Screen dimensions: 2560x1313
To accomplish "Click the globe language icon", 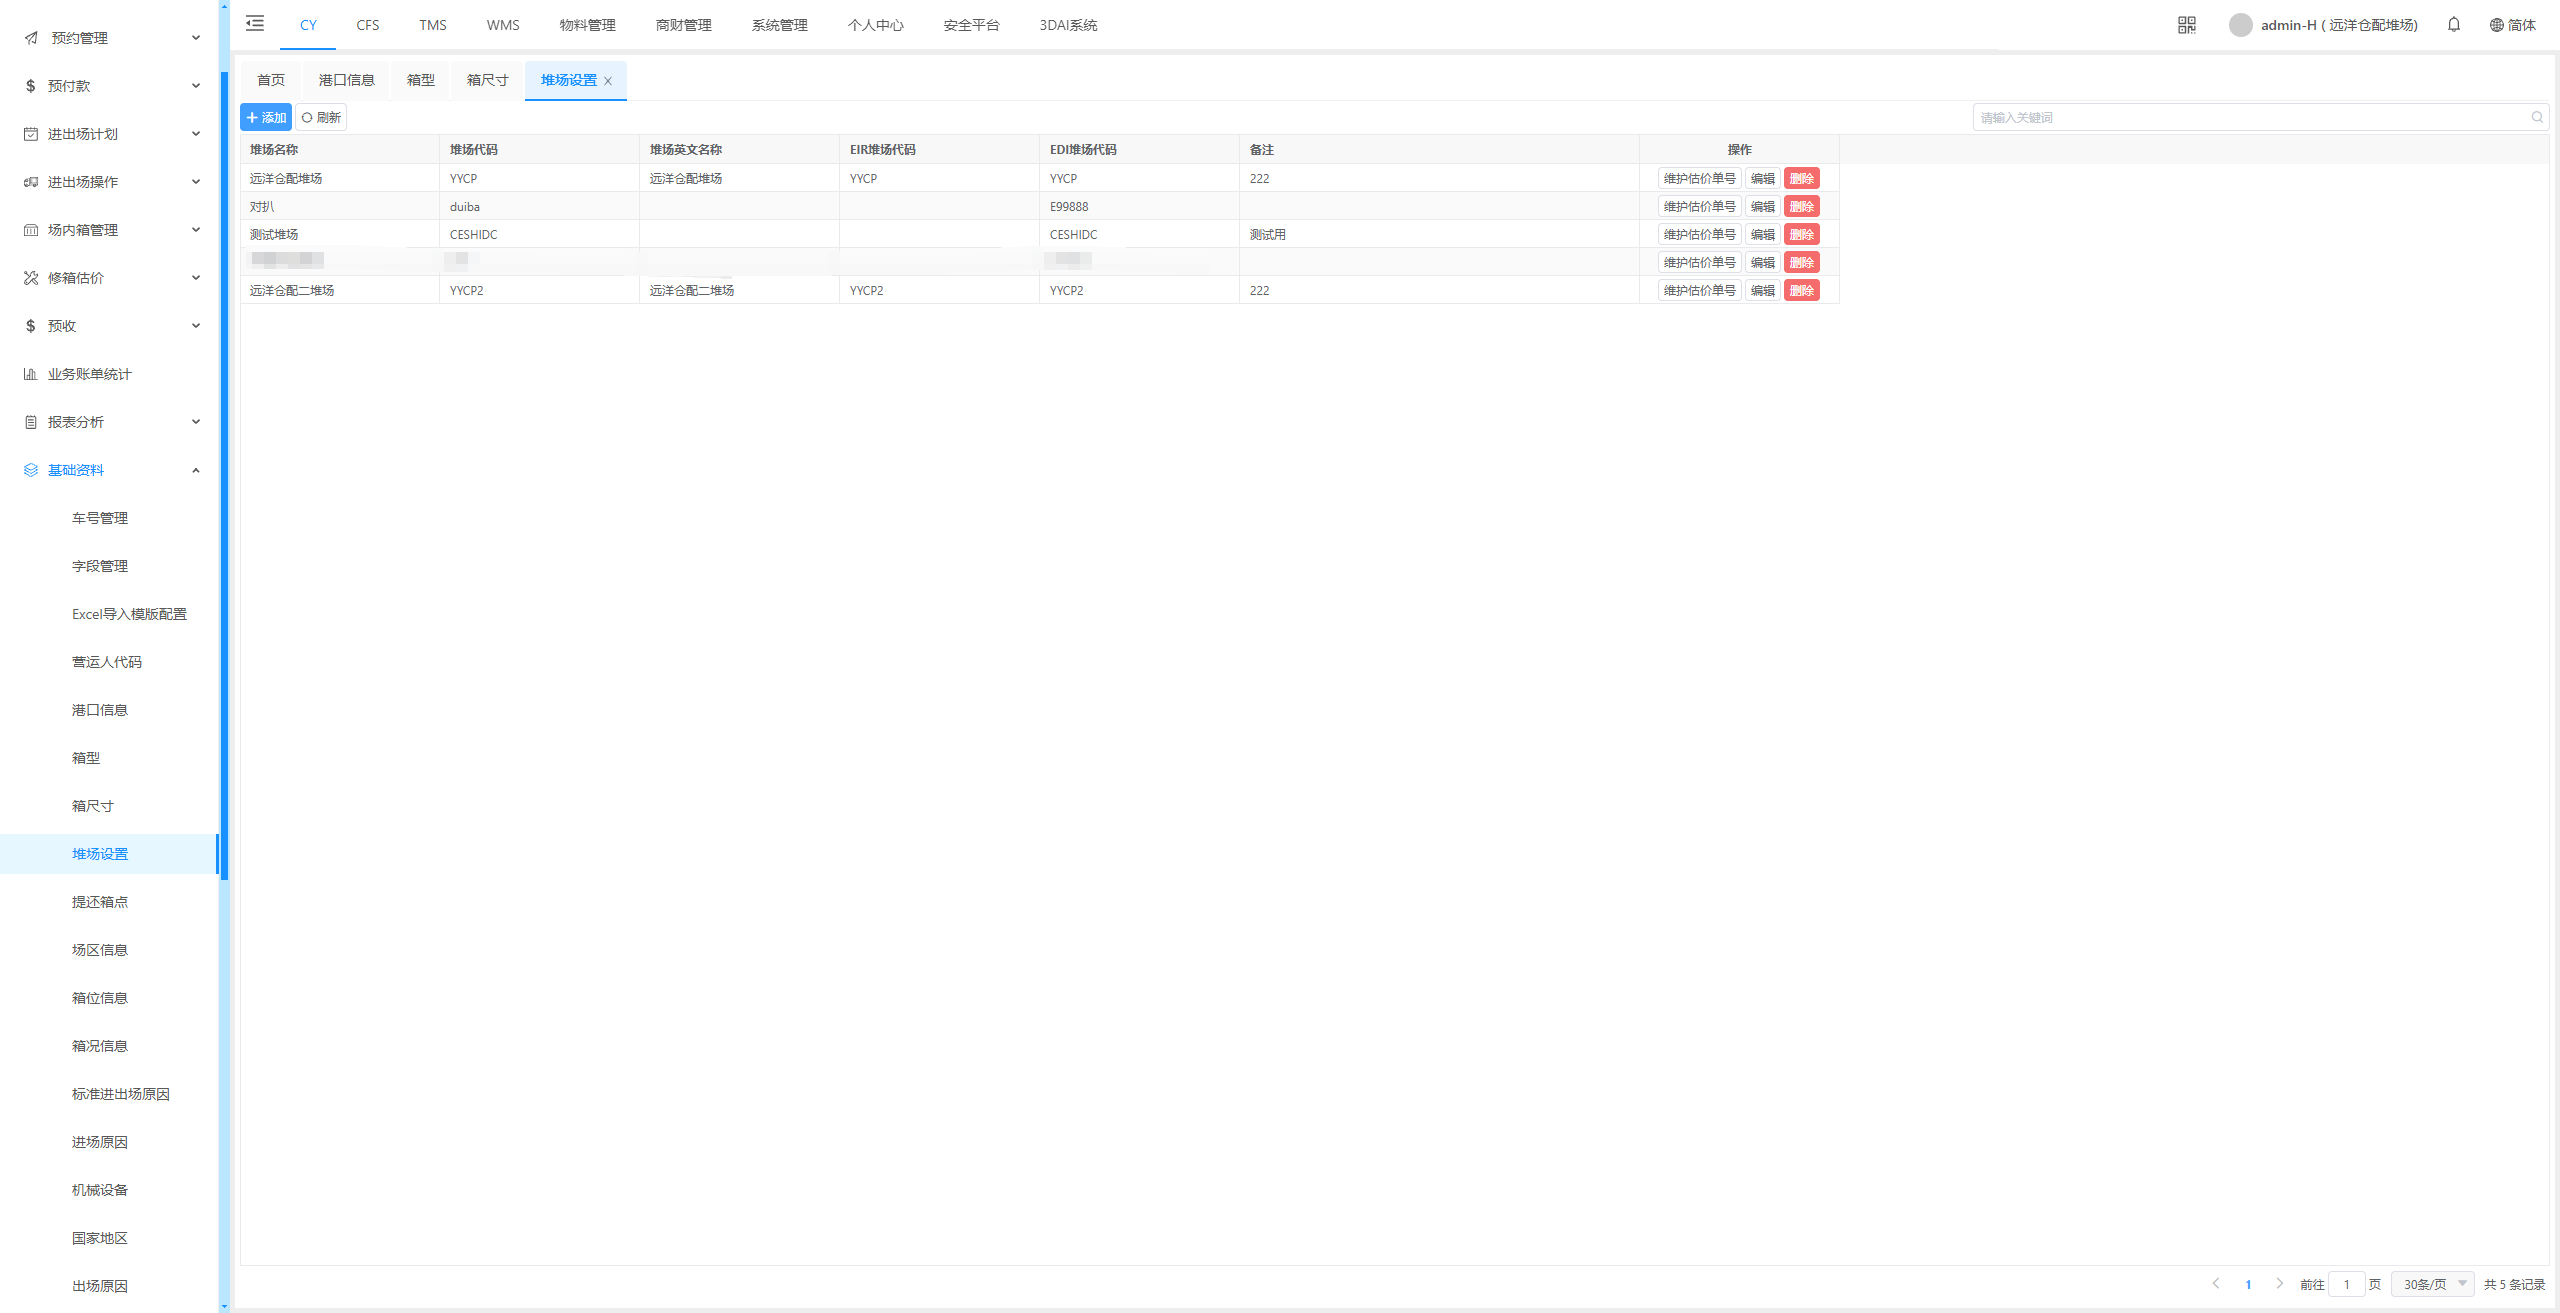I will click(x=2496, y=25).
